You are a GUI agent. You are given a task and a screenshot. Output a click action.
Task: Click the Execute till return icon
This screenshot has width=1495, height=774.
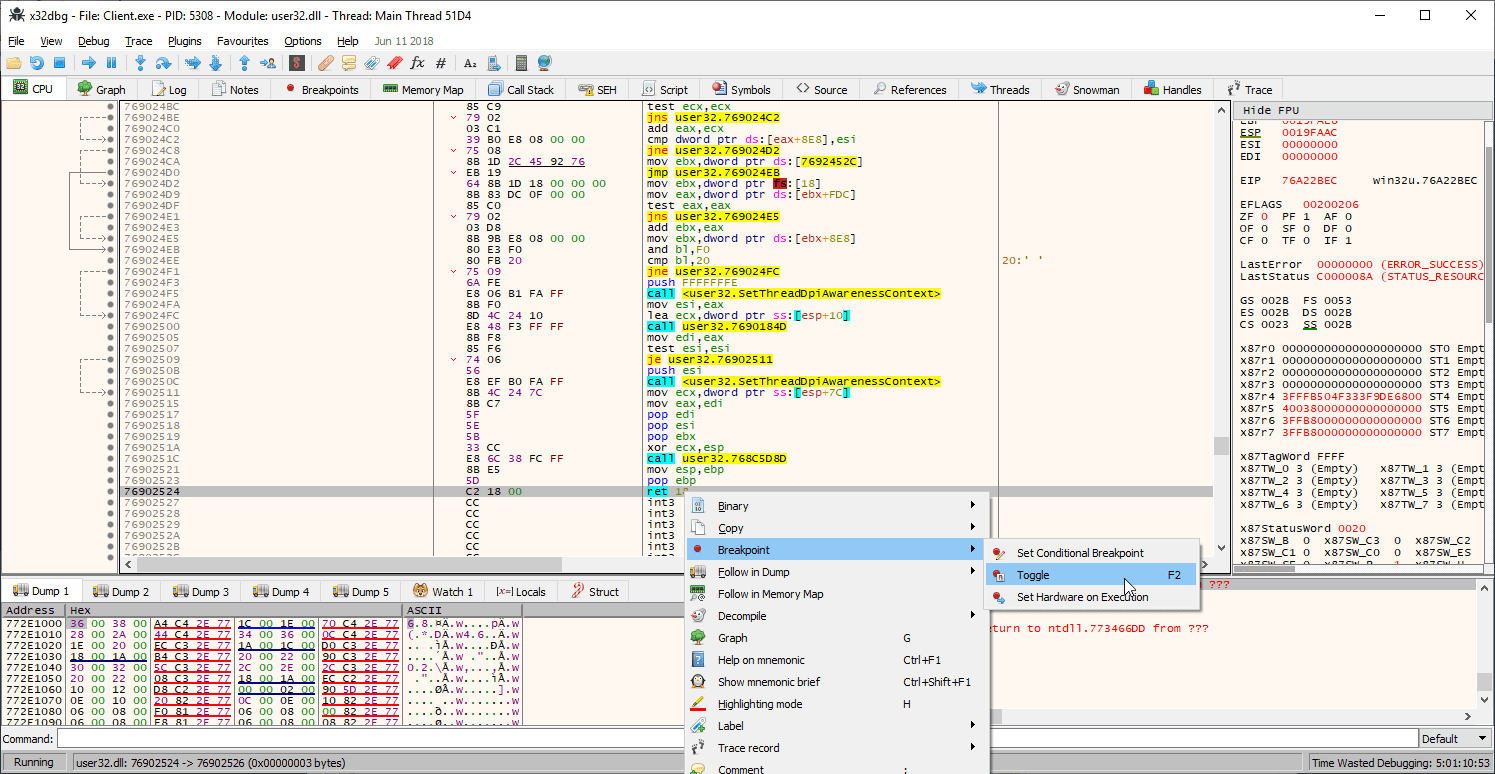(245, 63)
